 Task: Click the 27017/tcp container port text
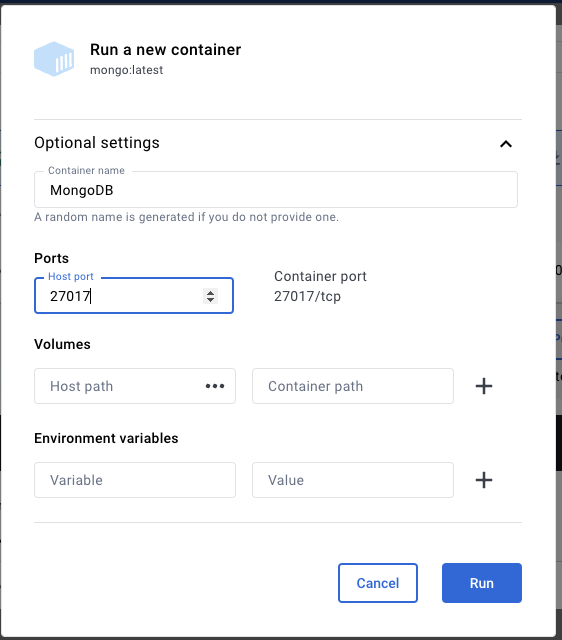tap(307, 296)
